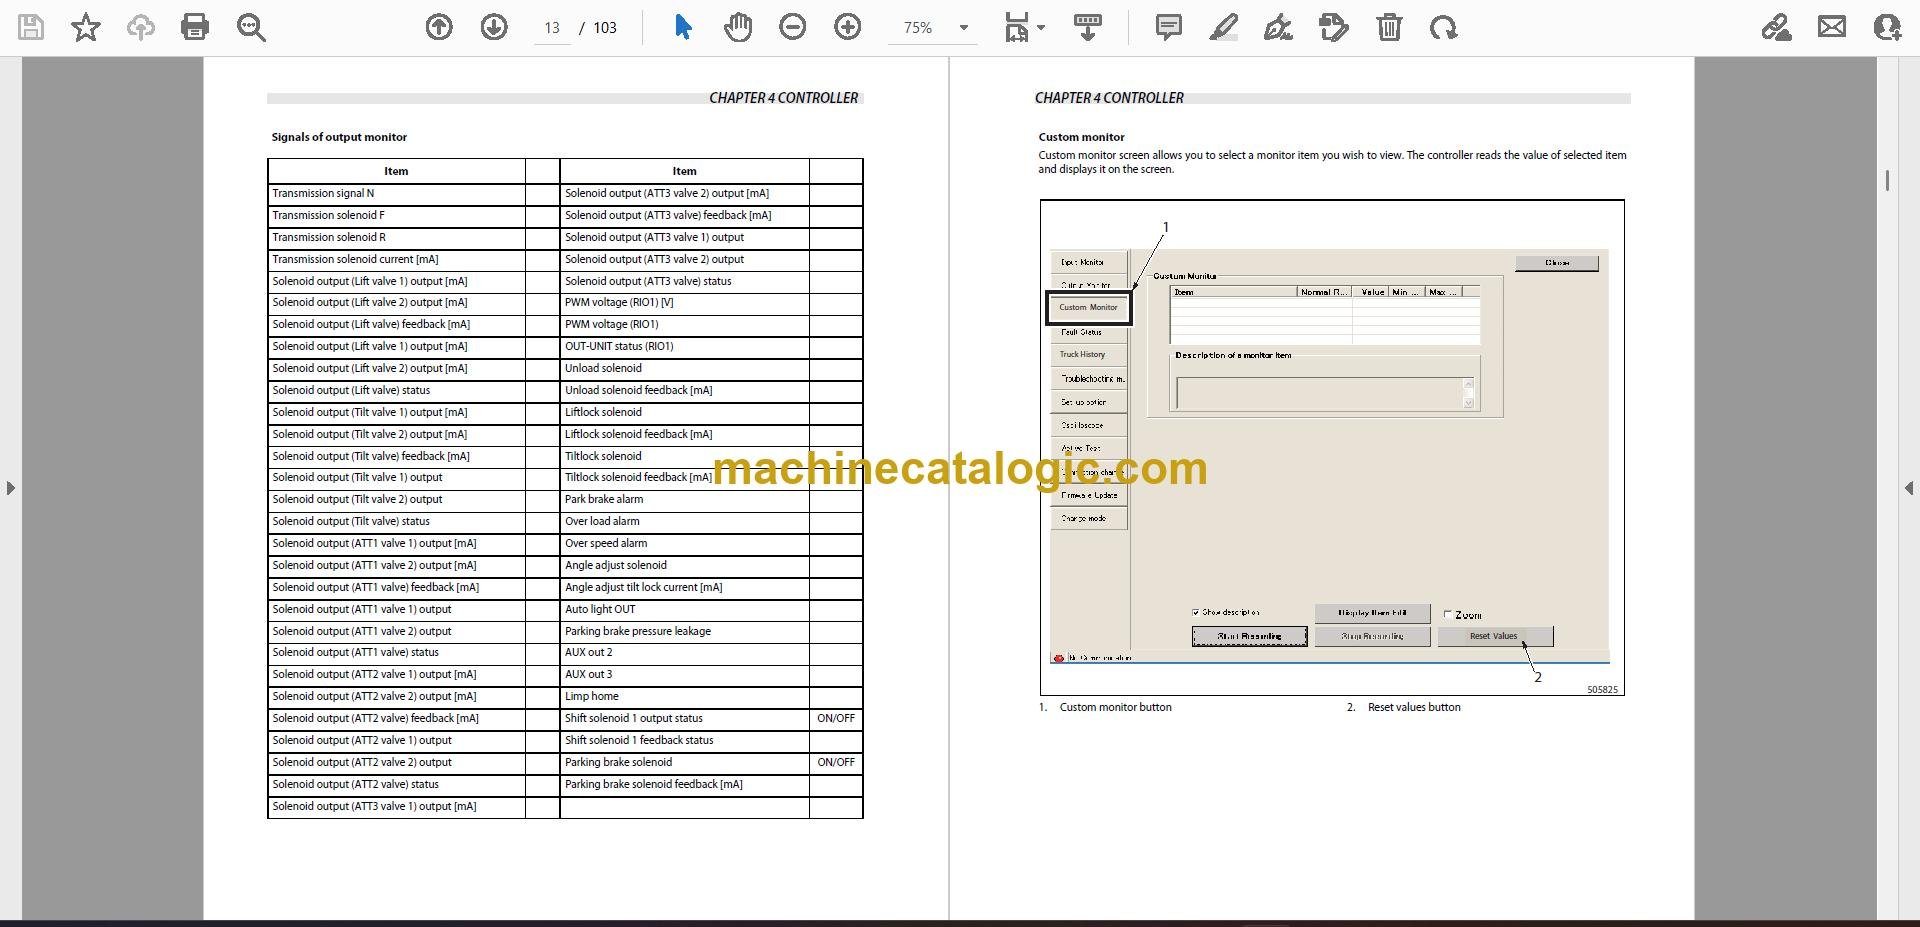The image size is (1920, 927).
Task: Click 'Transmission solenoid current [mA]' cell
Action: 396,259
